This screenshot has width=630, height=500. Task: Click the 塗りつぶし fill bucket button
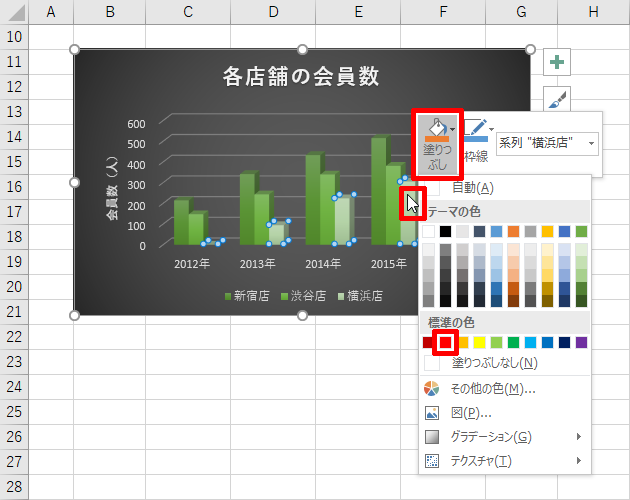(438, 144)
